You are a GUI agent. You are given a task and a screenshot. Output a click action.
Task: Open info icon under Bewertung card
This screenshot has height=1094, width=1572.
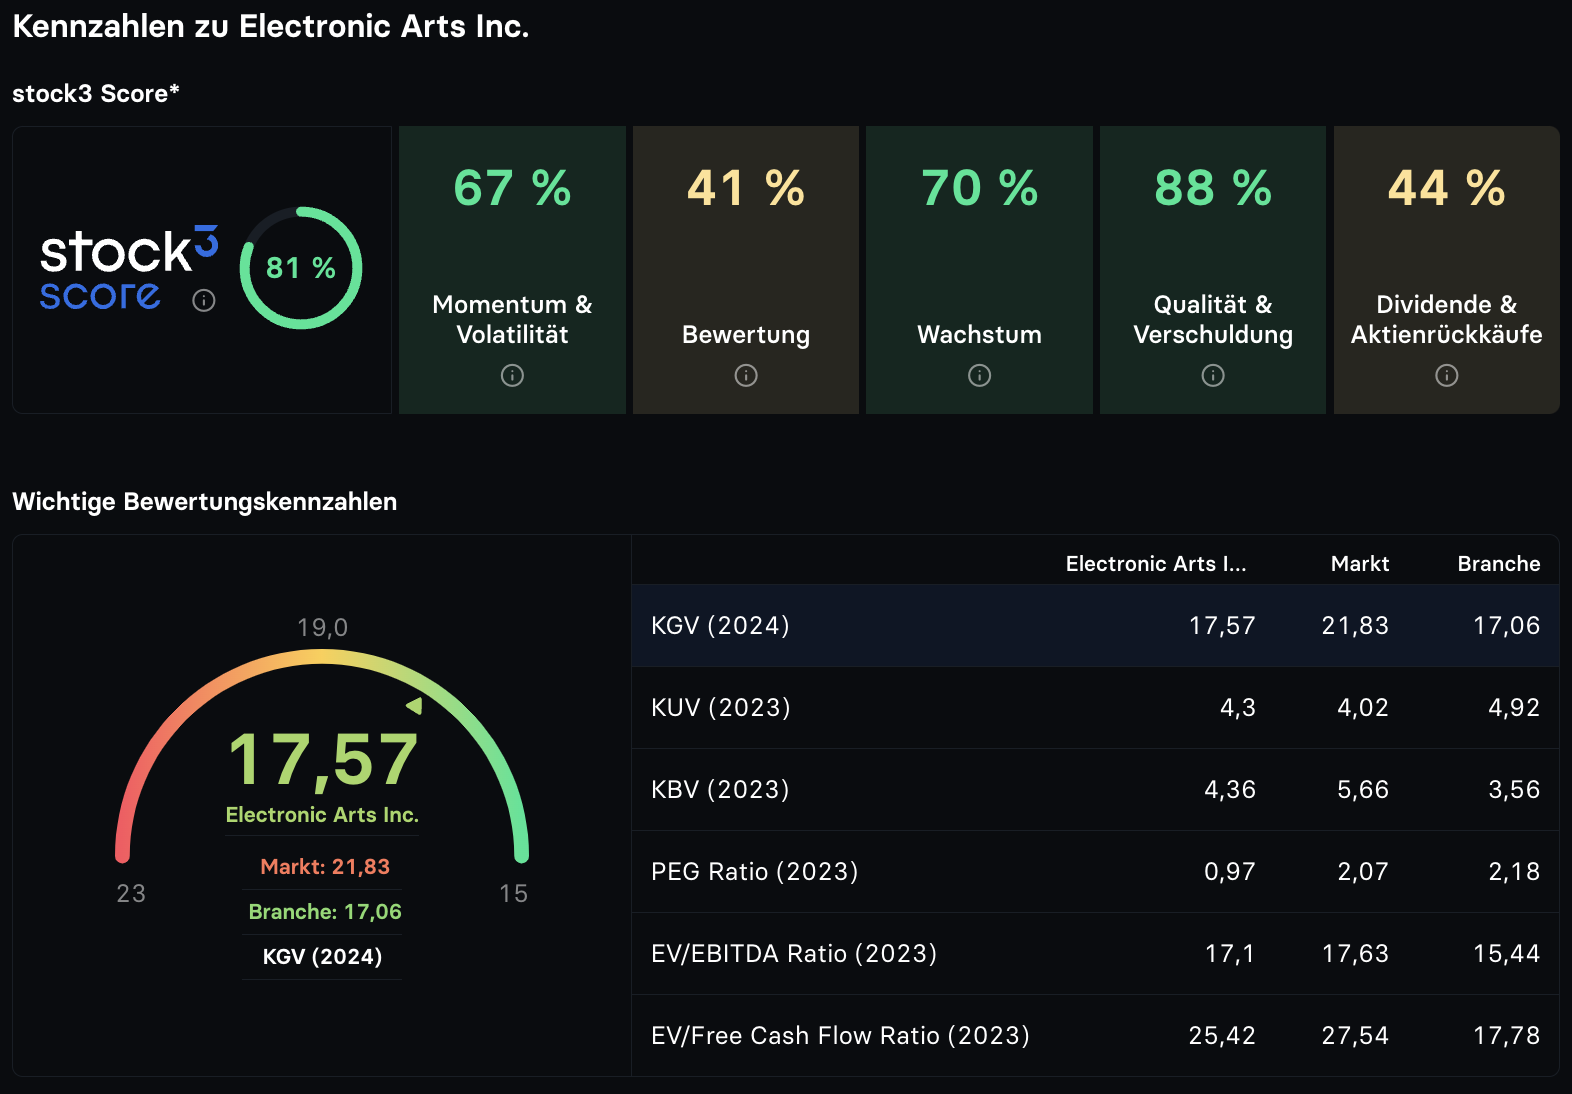pos(746,375)
